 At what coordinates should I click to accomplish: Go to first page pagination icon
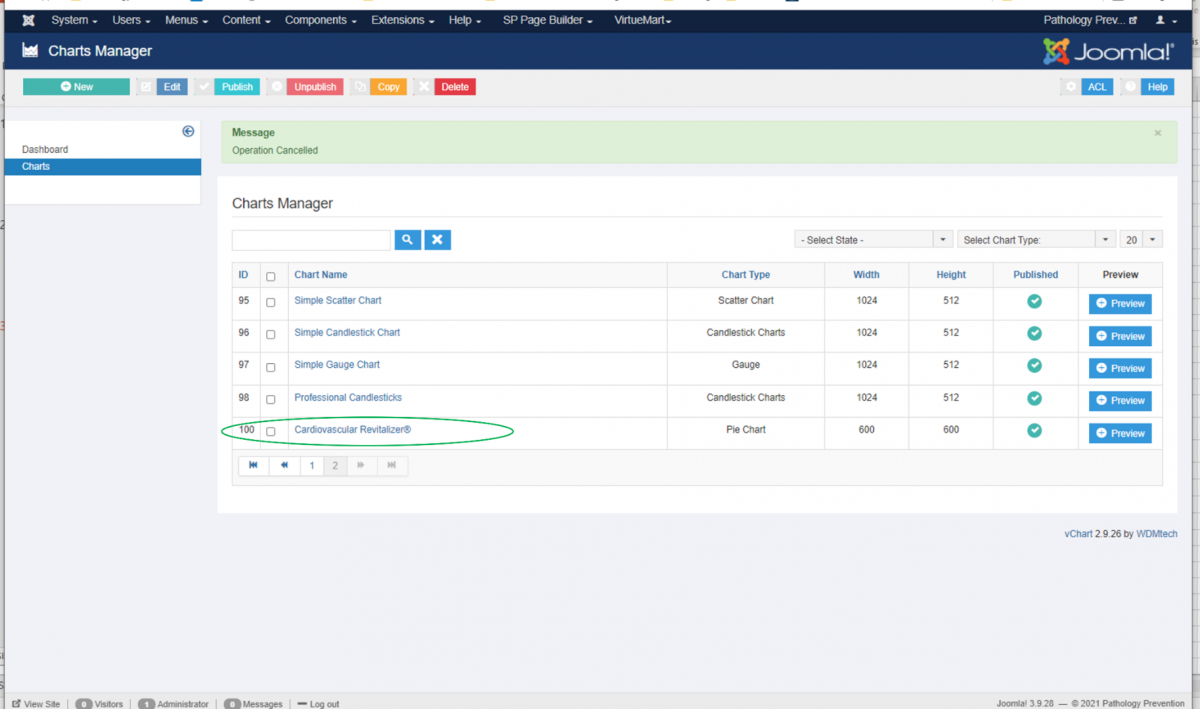tap(253, 465)
